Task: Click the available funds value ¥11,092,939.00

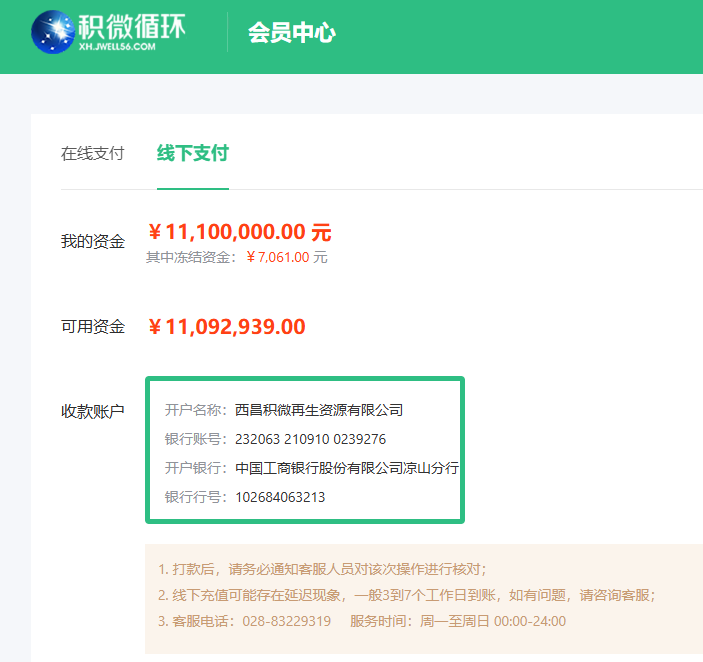Action: (x=226, y=327)
